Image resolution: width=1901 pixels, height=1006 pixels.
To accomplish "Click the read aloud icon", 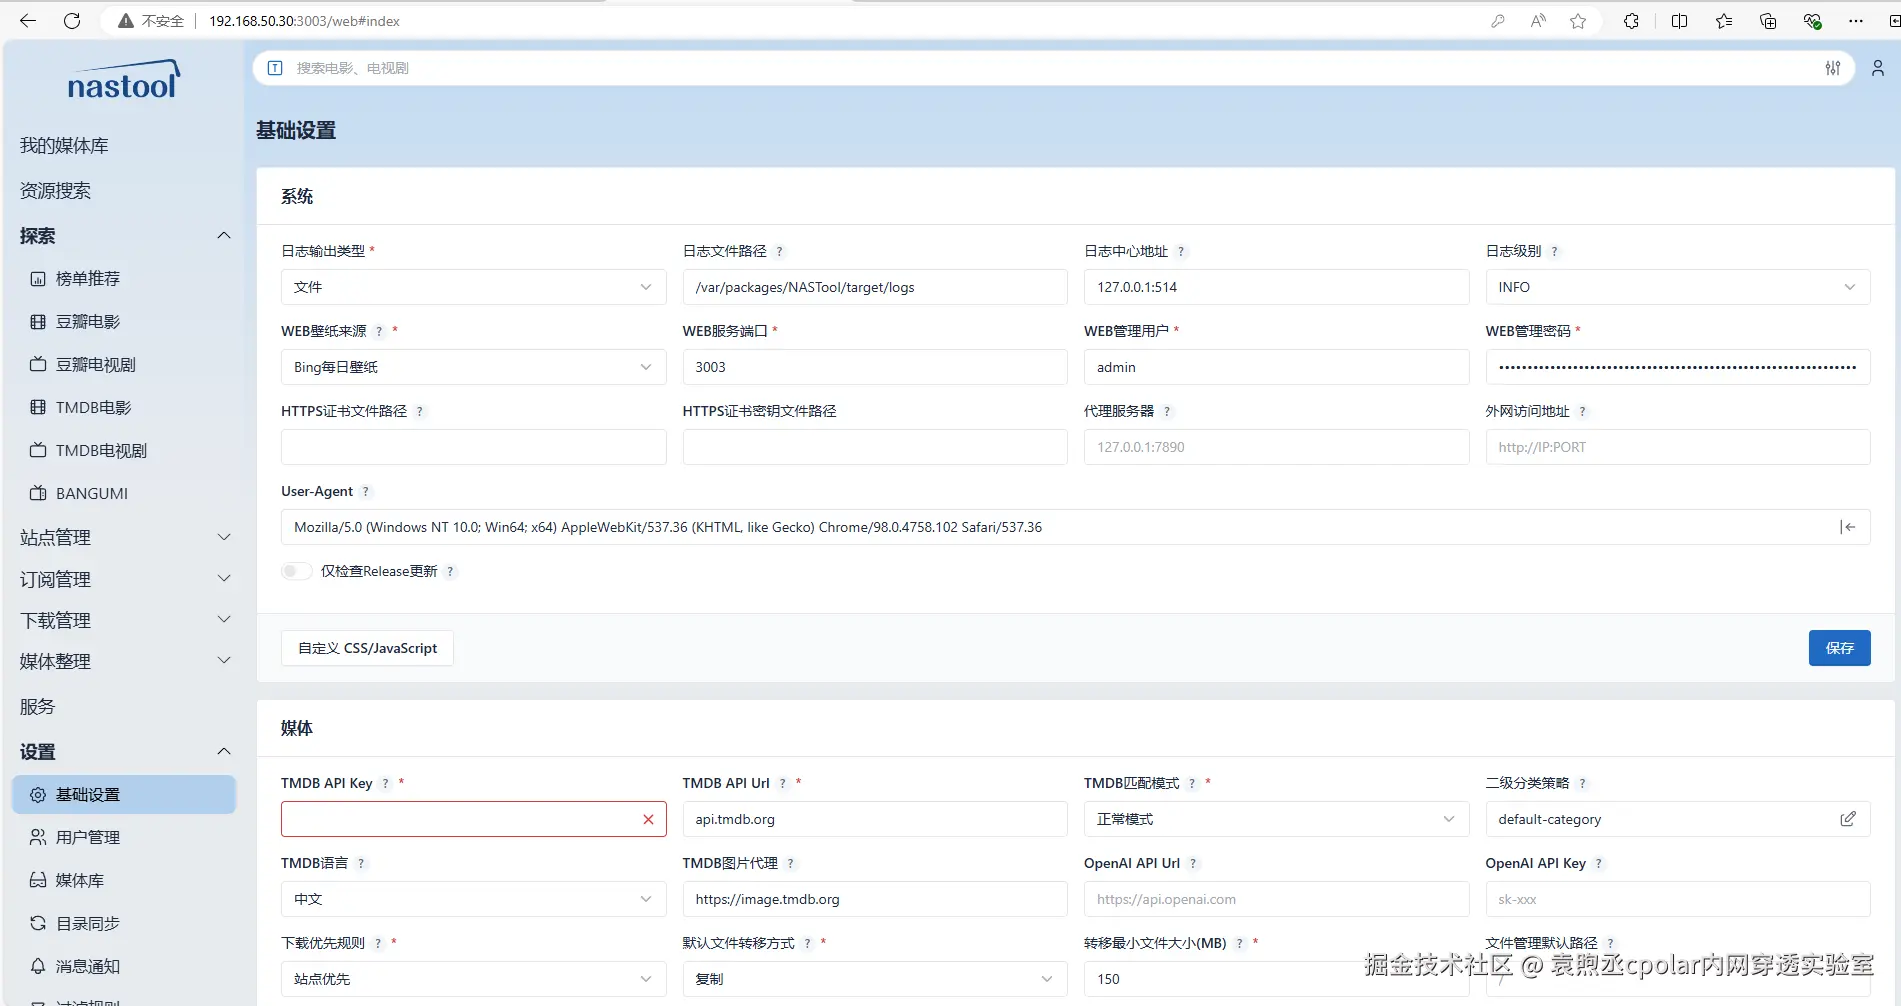I will pyautogui.click(x=1538, y=21).
